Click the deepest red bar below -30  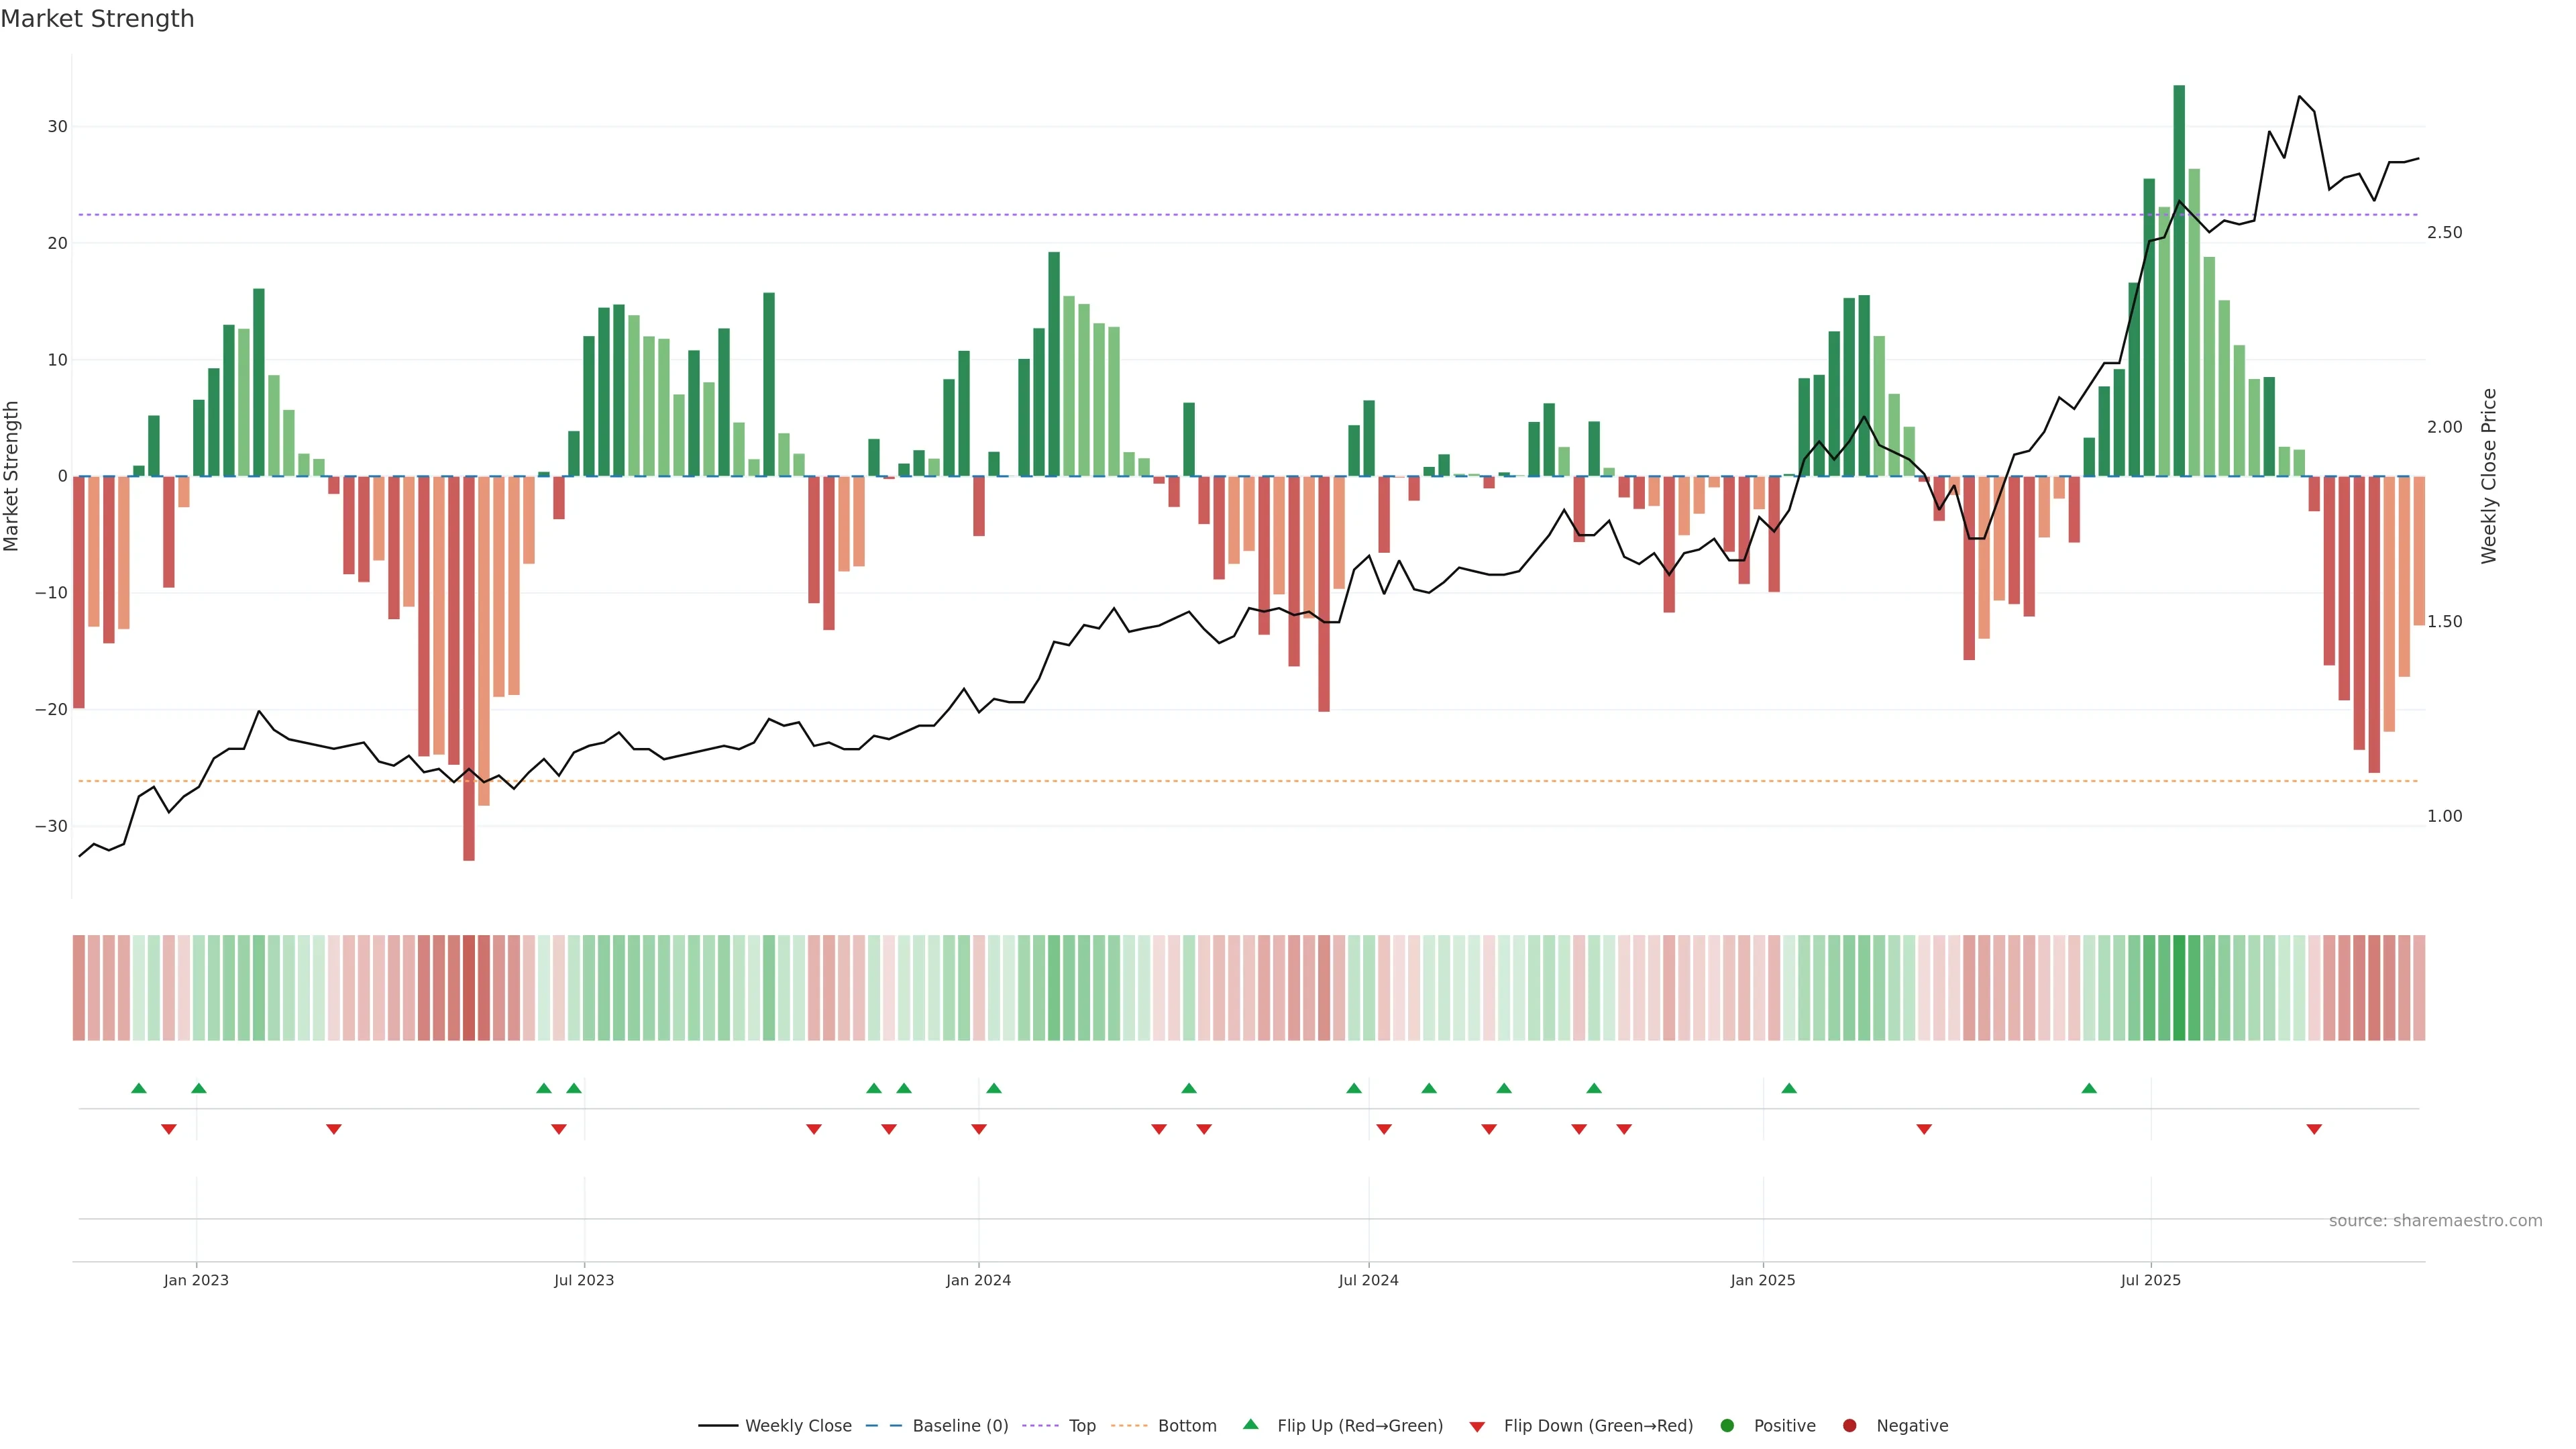pos(469,668)
